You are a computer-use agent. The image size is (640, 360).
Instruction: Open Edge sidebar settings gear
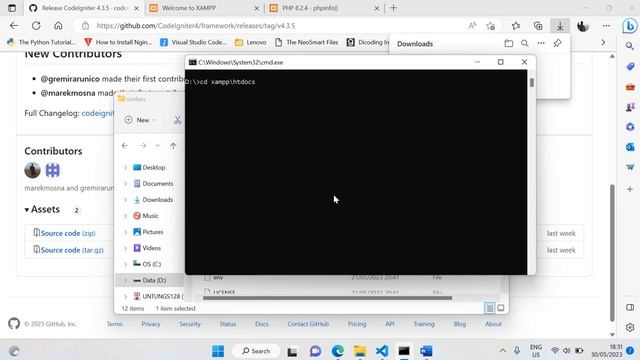point(630,327)
